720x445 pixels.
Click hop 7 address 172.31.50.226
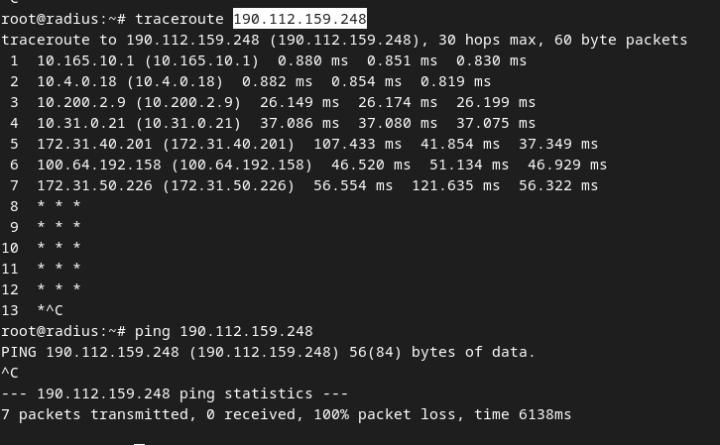pyautogui.click(x=94, y=186)
